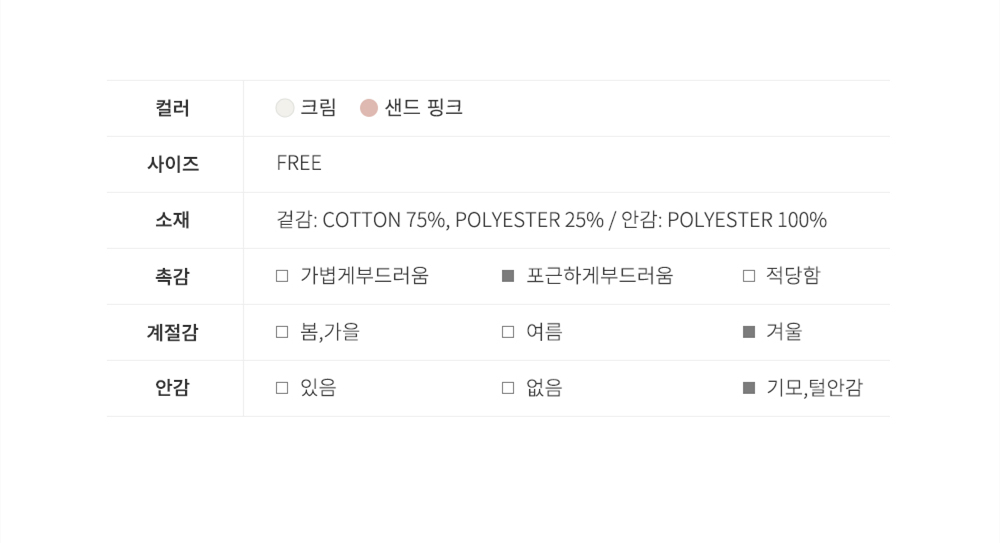Check the 적당함 texture box
The image size is (1000, 543).
[749, 276]
